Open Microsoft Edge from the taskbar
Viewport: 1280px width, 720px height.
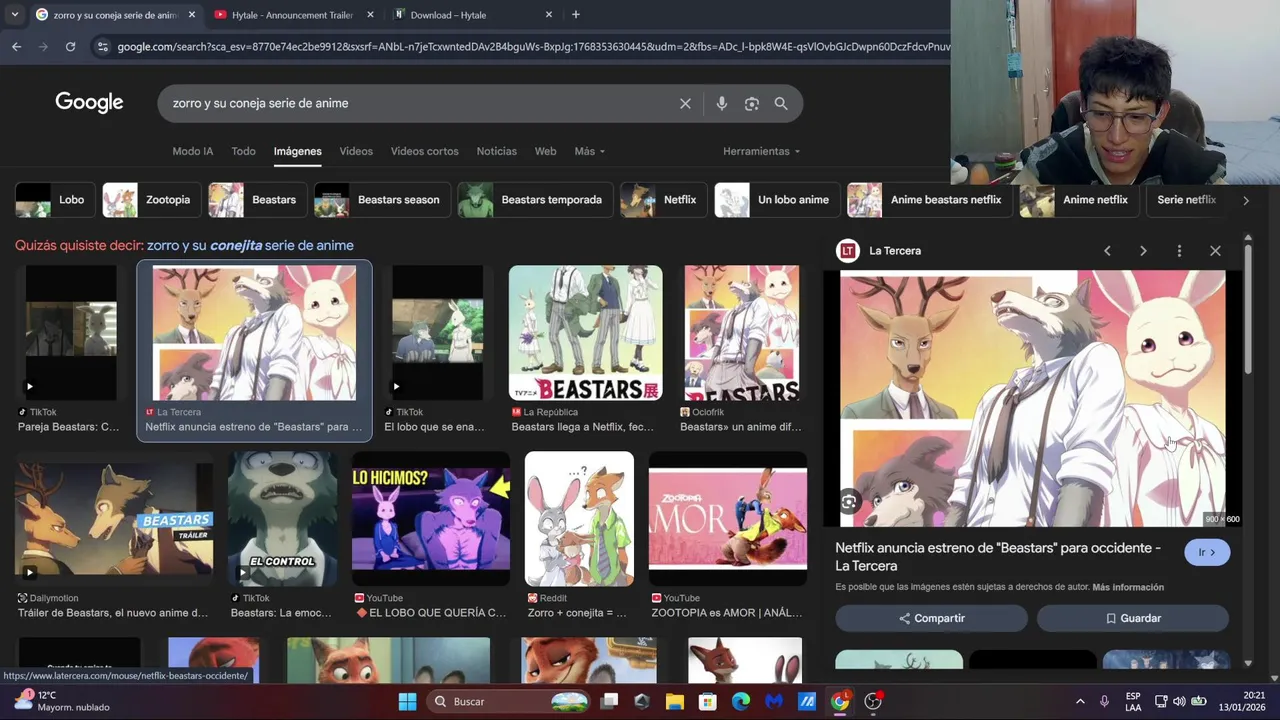(741, 701)
